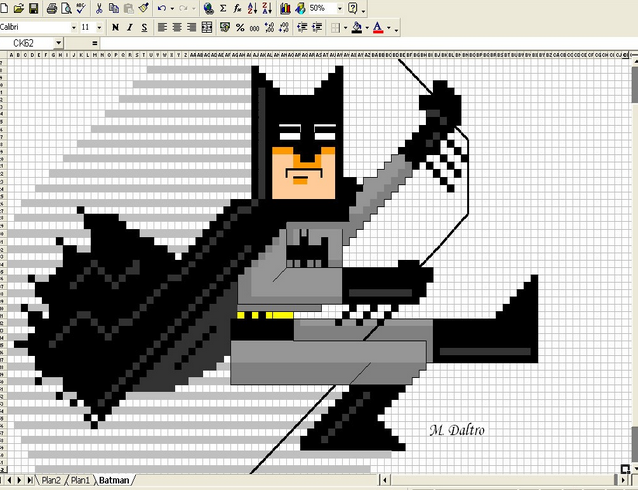Apply comma 000 separator style
638x490 pixels.
click(x=255, y=27)
